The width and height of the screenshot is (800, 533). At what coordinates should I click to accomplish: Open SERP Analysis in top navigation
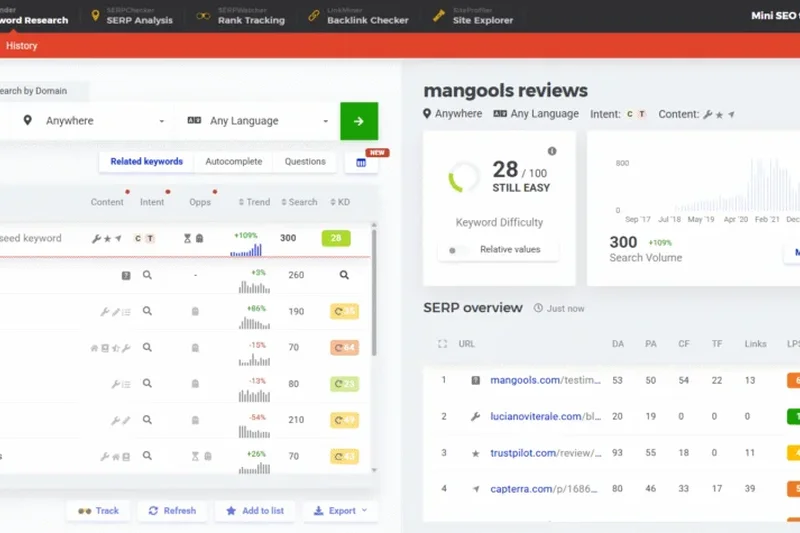(132, 16)
